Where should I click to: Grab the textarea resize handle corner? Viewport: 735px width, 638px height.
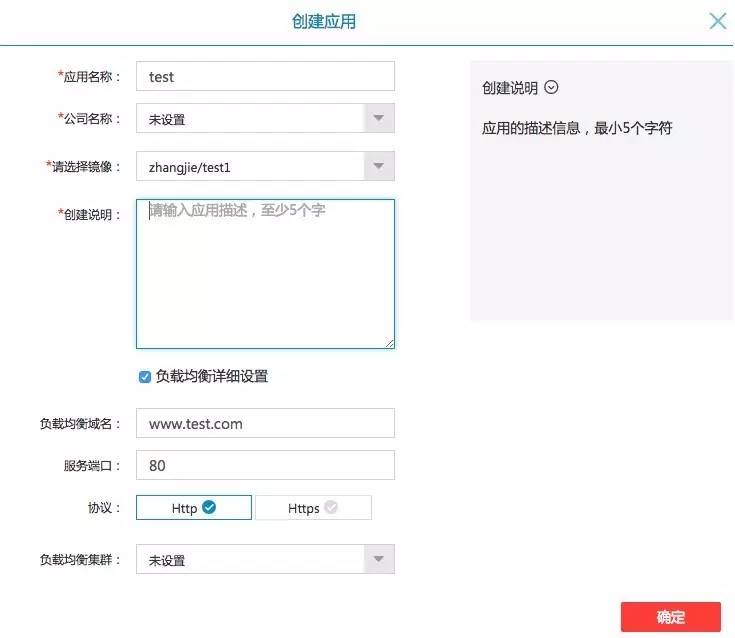pos(390,344)
